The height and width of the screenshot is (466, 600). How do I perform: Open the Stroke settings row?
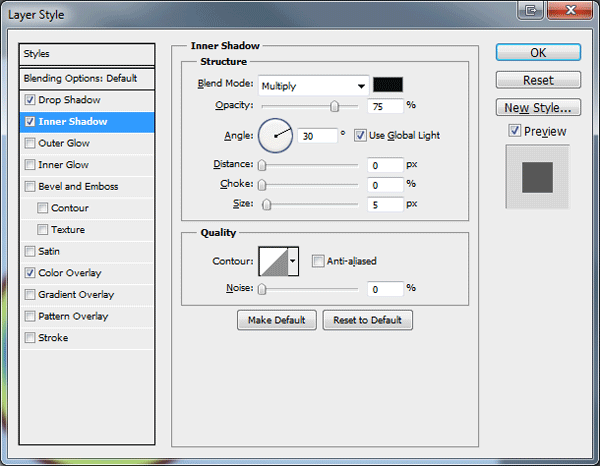87,338
